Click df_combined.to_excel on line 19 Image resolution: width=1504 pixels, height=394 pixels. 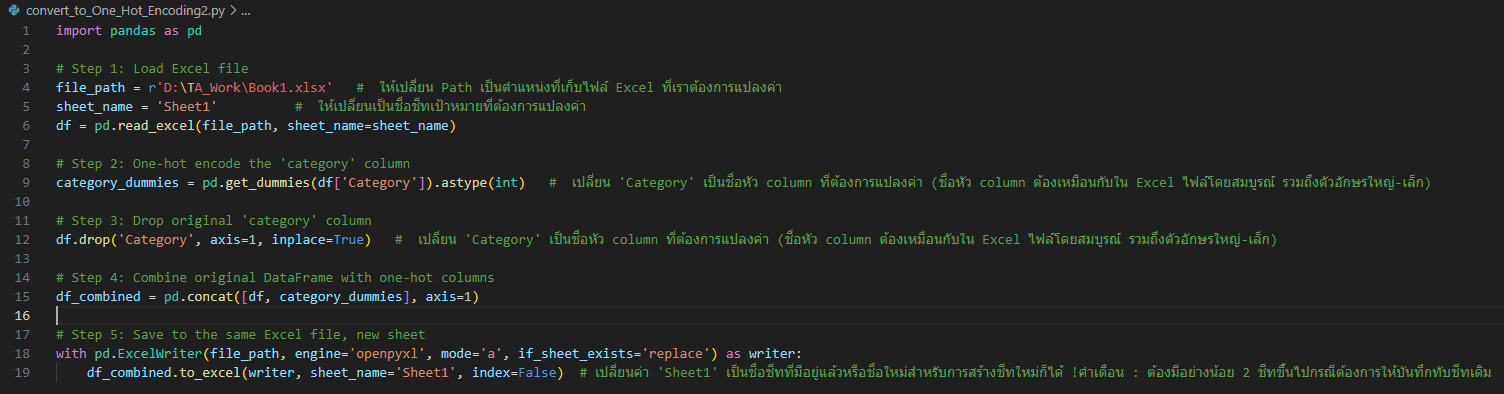[163, 372]
